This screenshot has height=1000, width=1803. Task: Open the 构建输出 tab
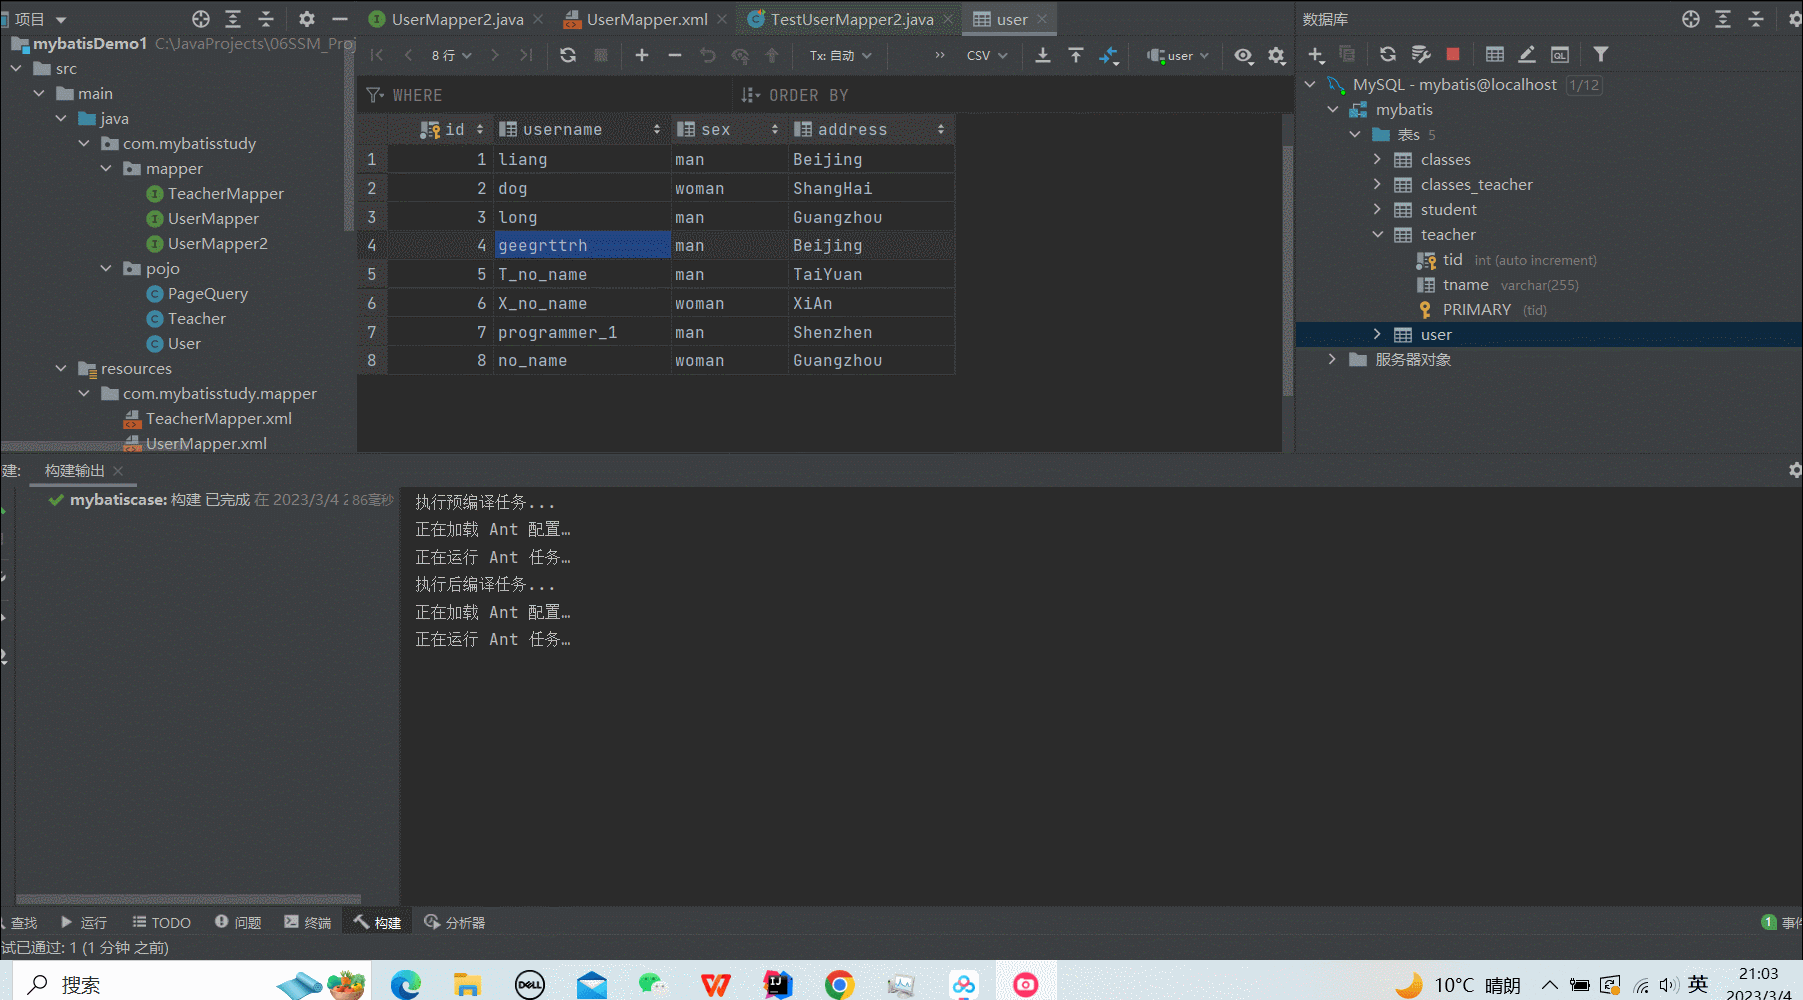pos(74,470)
